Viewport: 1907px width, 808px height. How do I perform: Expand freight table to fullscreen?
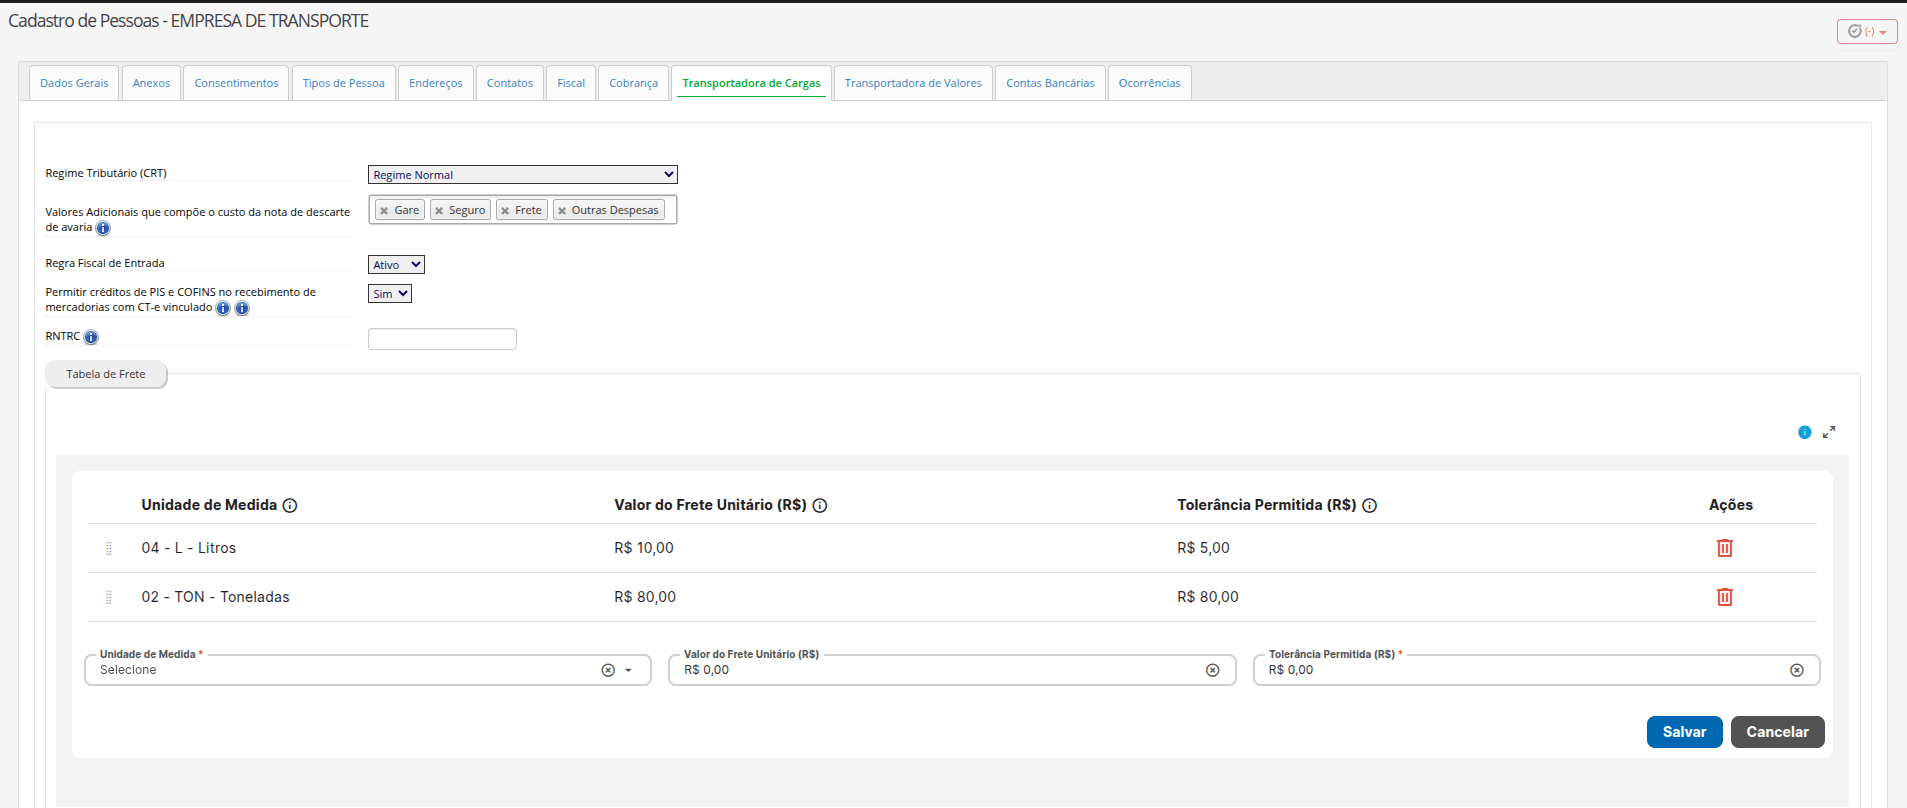1829,432
